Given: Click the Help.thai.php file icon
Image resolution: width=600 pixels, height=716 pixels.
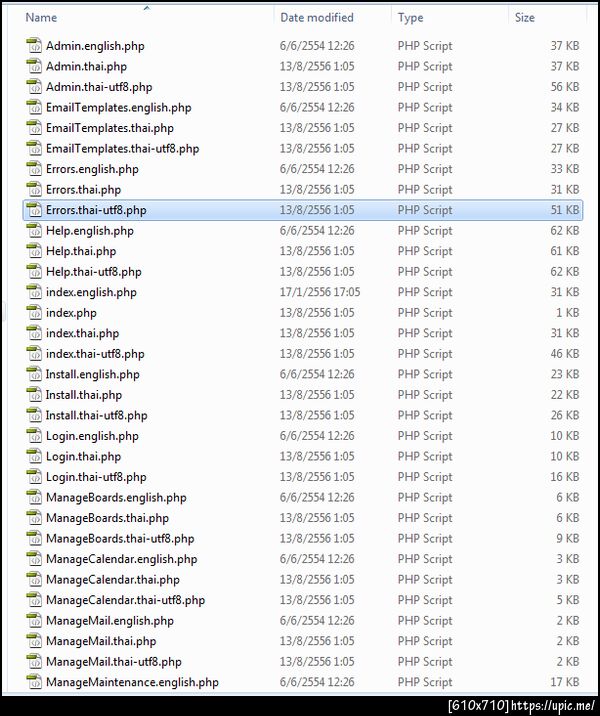Looking at the screenshot, I should click(34, 251).
